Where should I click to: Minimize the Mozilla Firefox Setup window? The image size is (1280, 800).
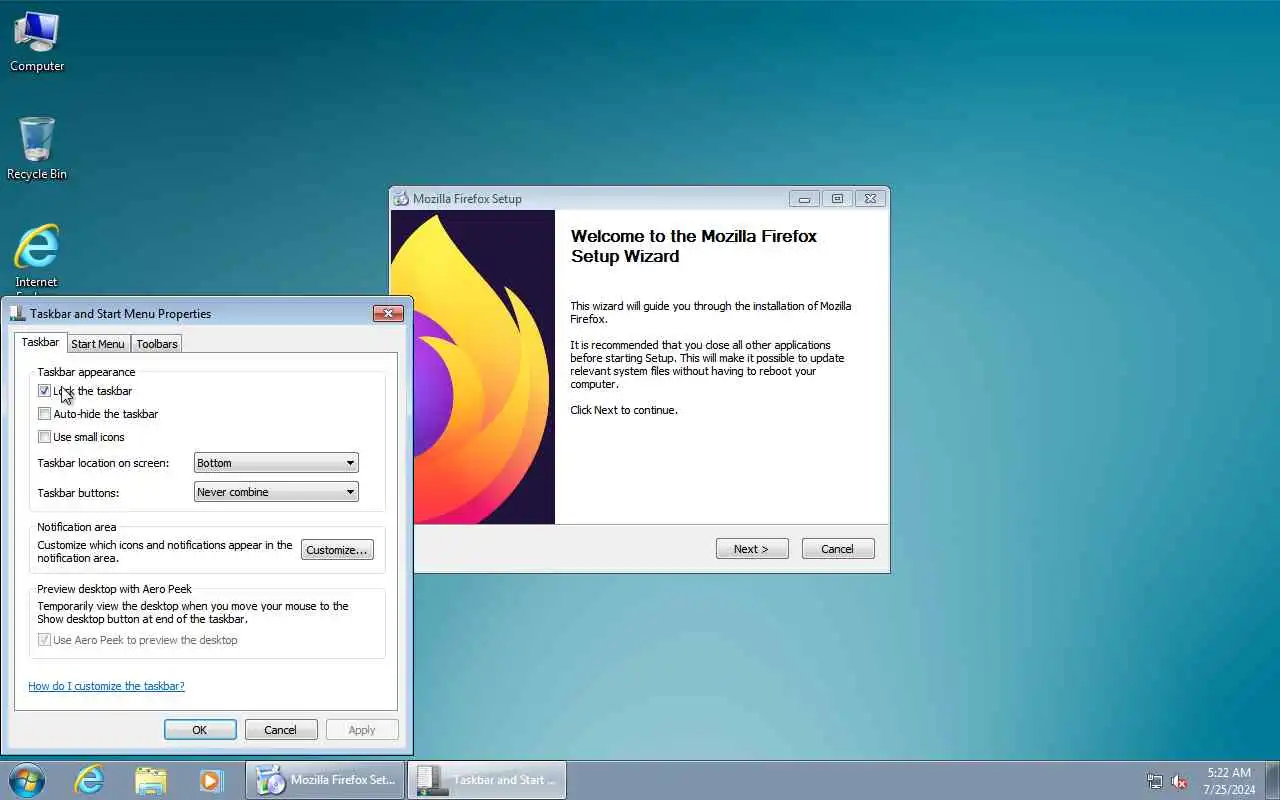point(804,198)
